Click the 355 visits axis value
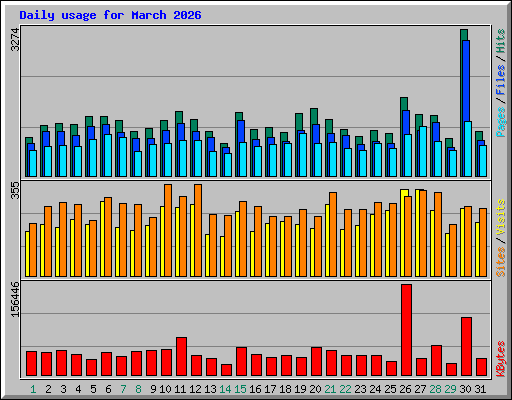Screen dimensions: 512x400 (15, 190)
